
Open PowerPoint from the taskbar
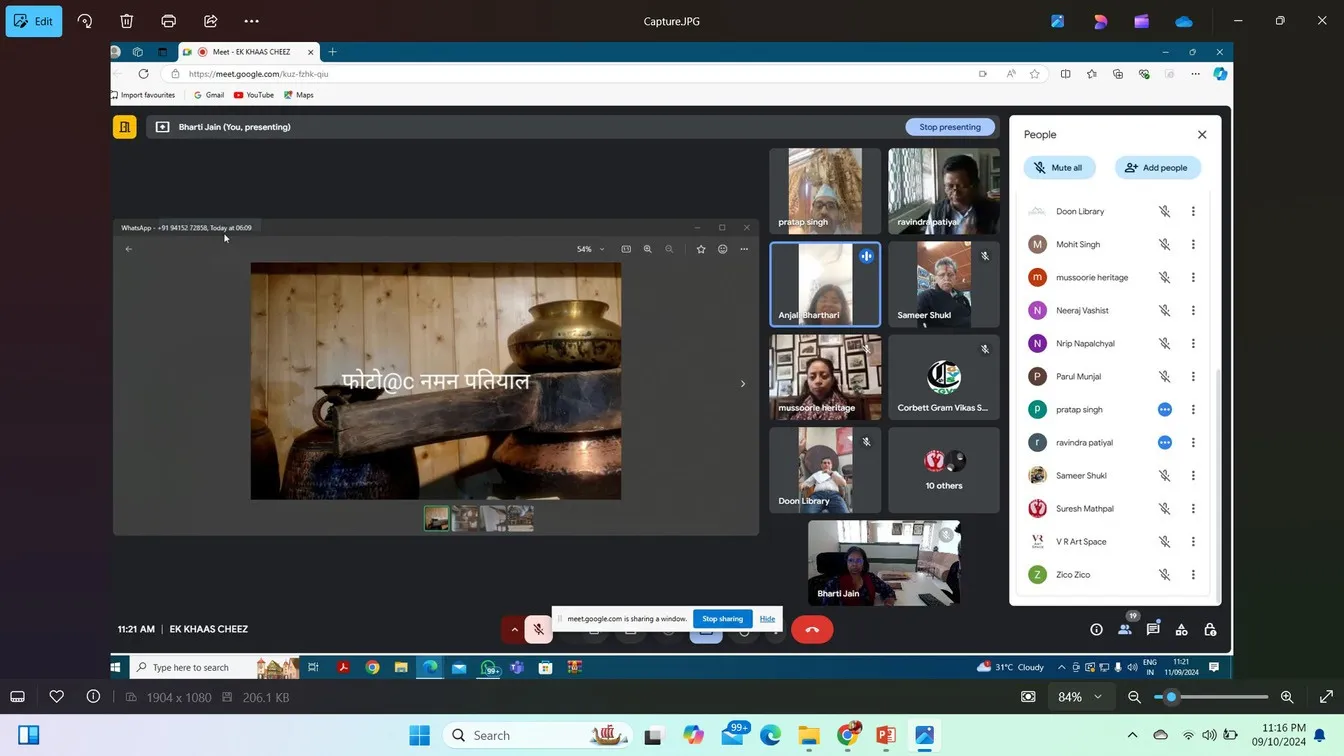886,736
